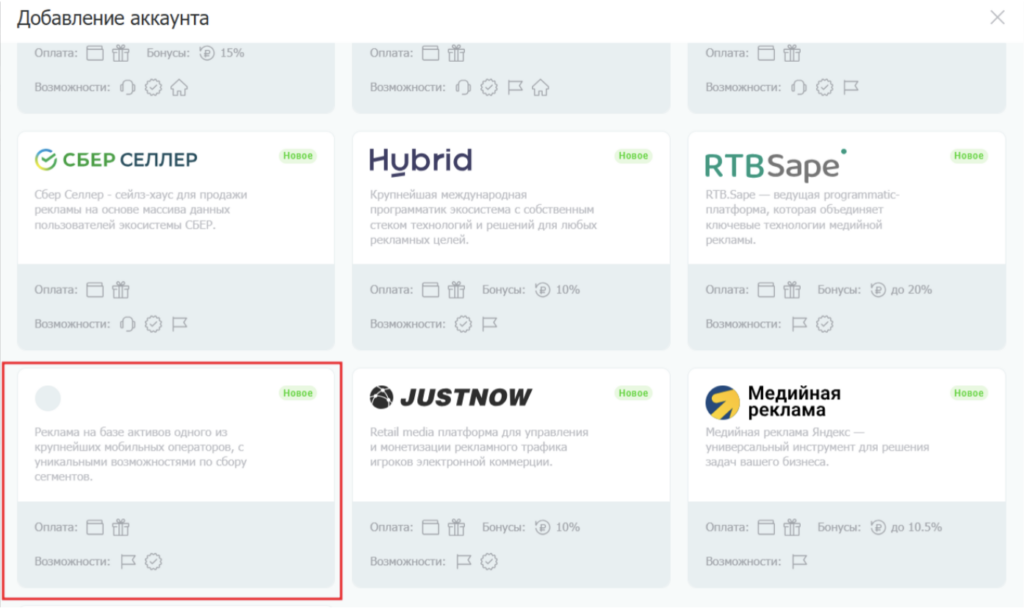
Task: Click the 'до 20%' bonus value
Action: click(912, 289)
